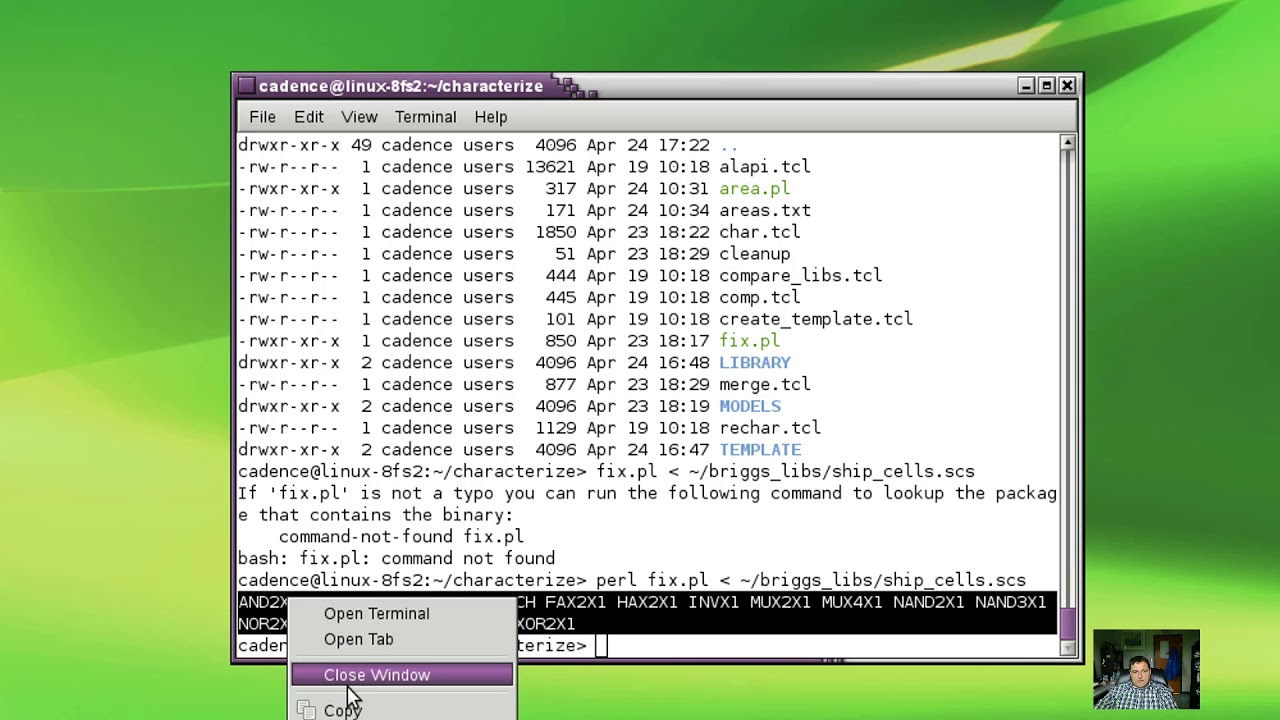Click the terminal window icon in title bar

click(246, 86)
